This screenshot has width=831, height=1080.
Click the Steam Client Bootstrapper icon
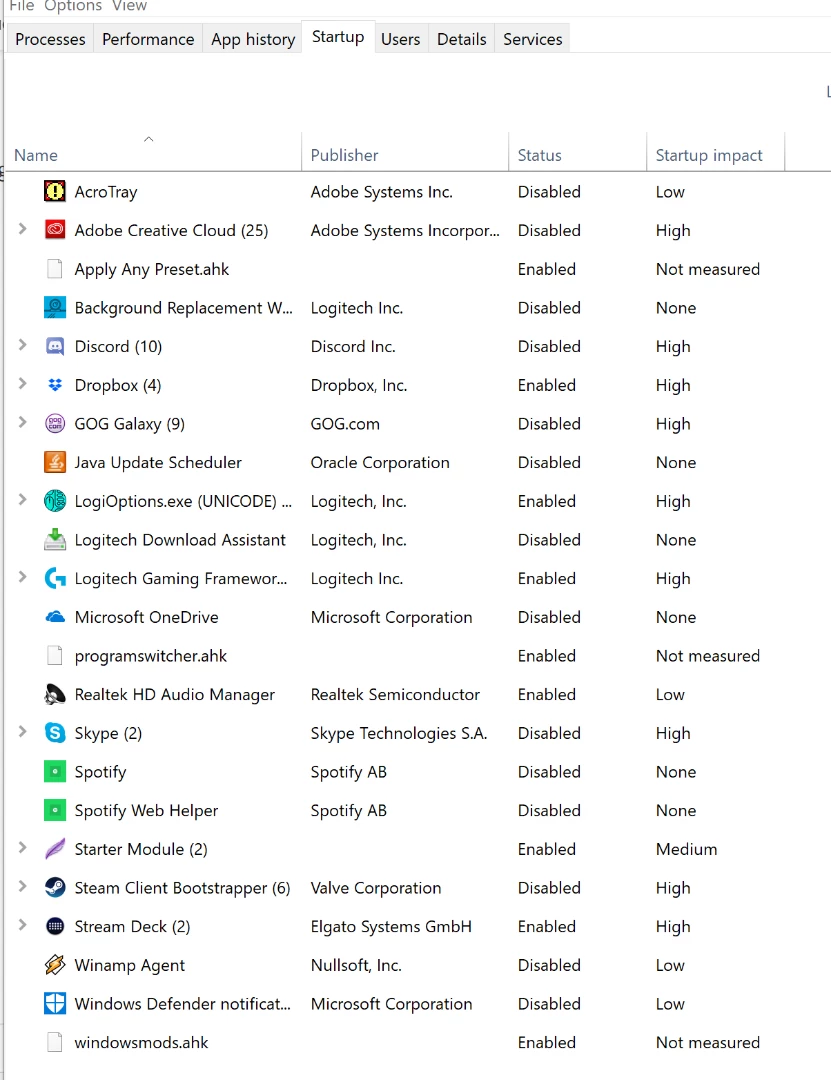pyautogui.click(x=55, y=887)
